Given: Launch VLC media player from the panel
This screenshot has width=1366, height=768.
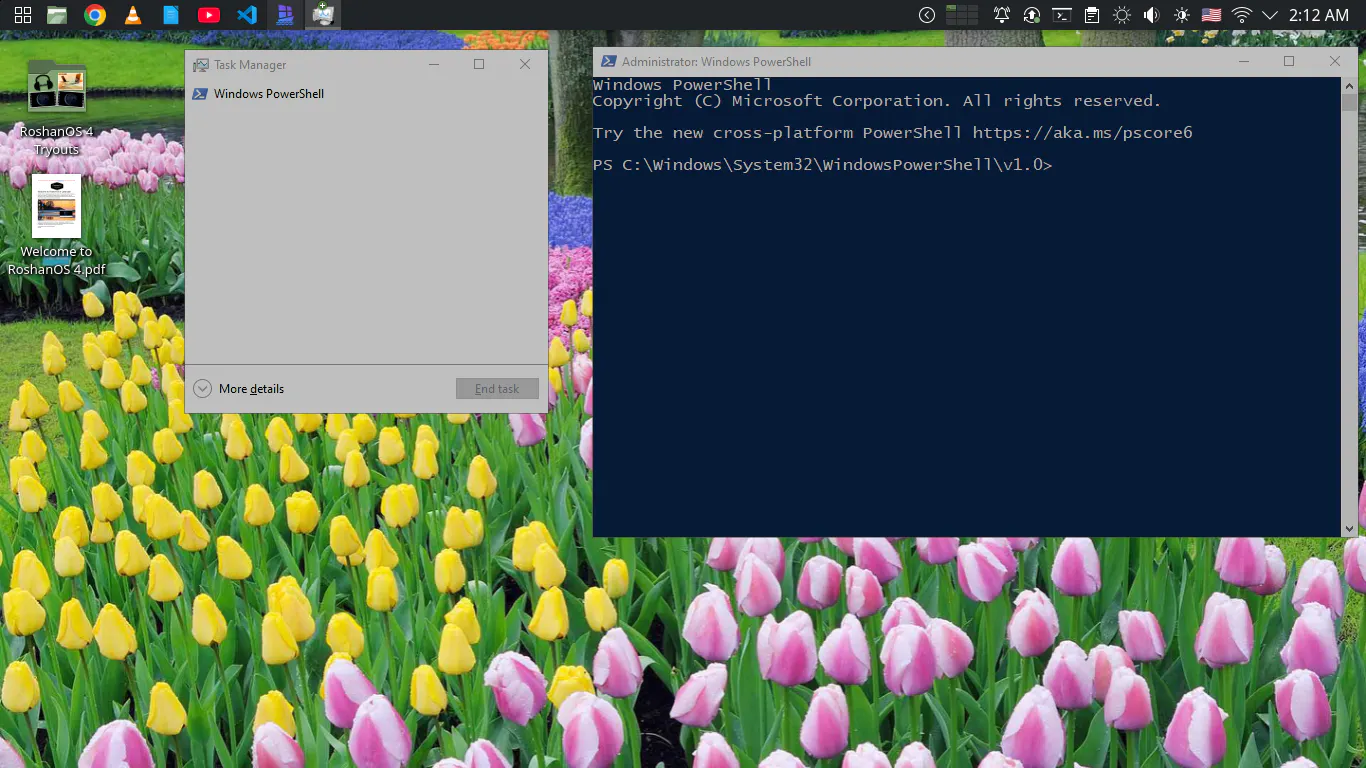Looking at the screenshot, I should (133, 15).
